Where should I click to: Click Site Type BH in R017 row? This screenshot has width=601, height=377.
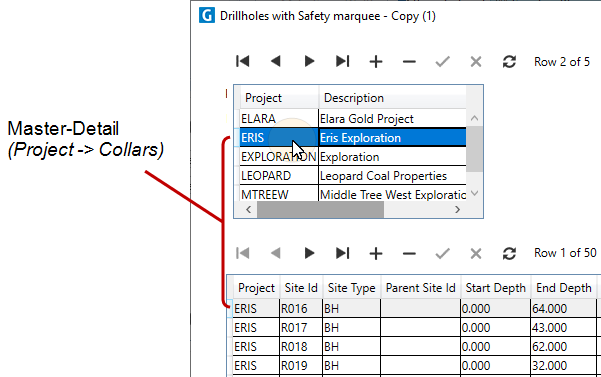(x=351, y=328)
